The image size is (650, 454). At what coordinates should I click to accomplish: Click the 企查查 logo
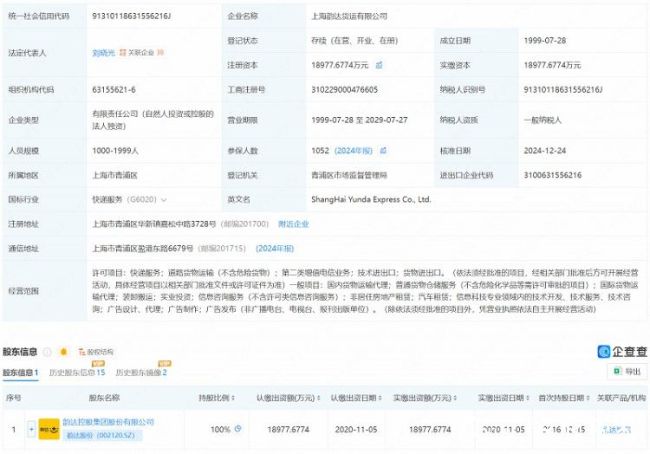tap(622, 352)
